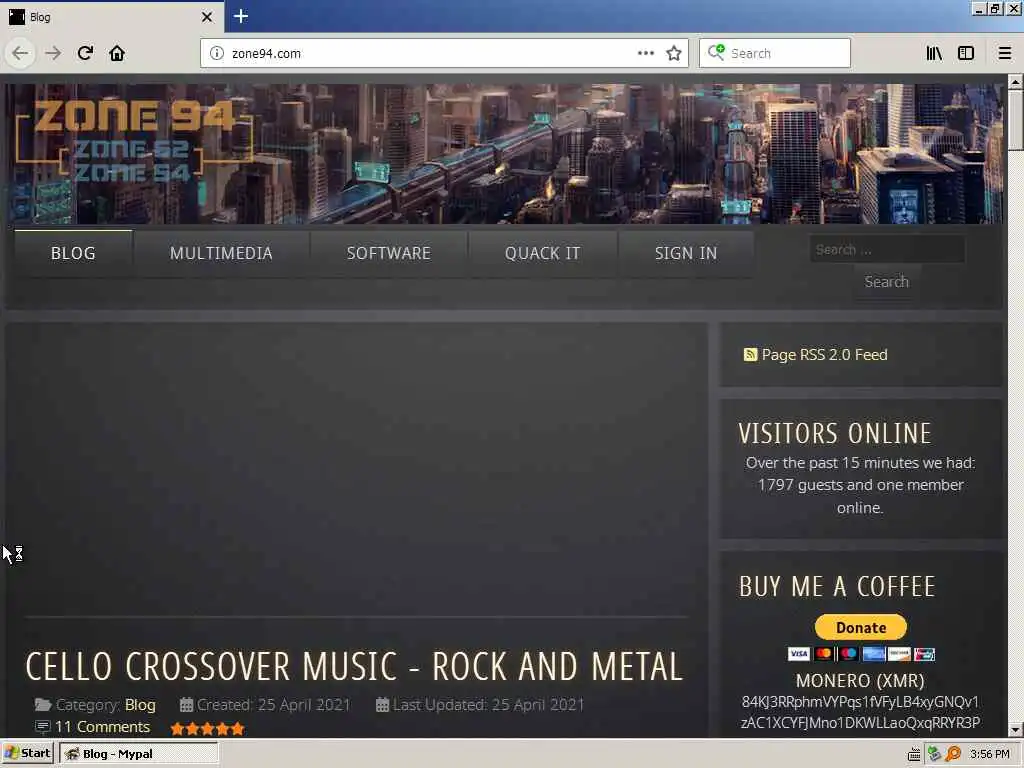Open the SIGN IN navigation item

point(686,253)
